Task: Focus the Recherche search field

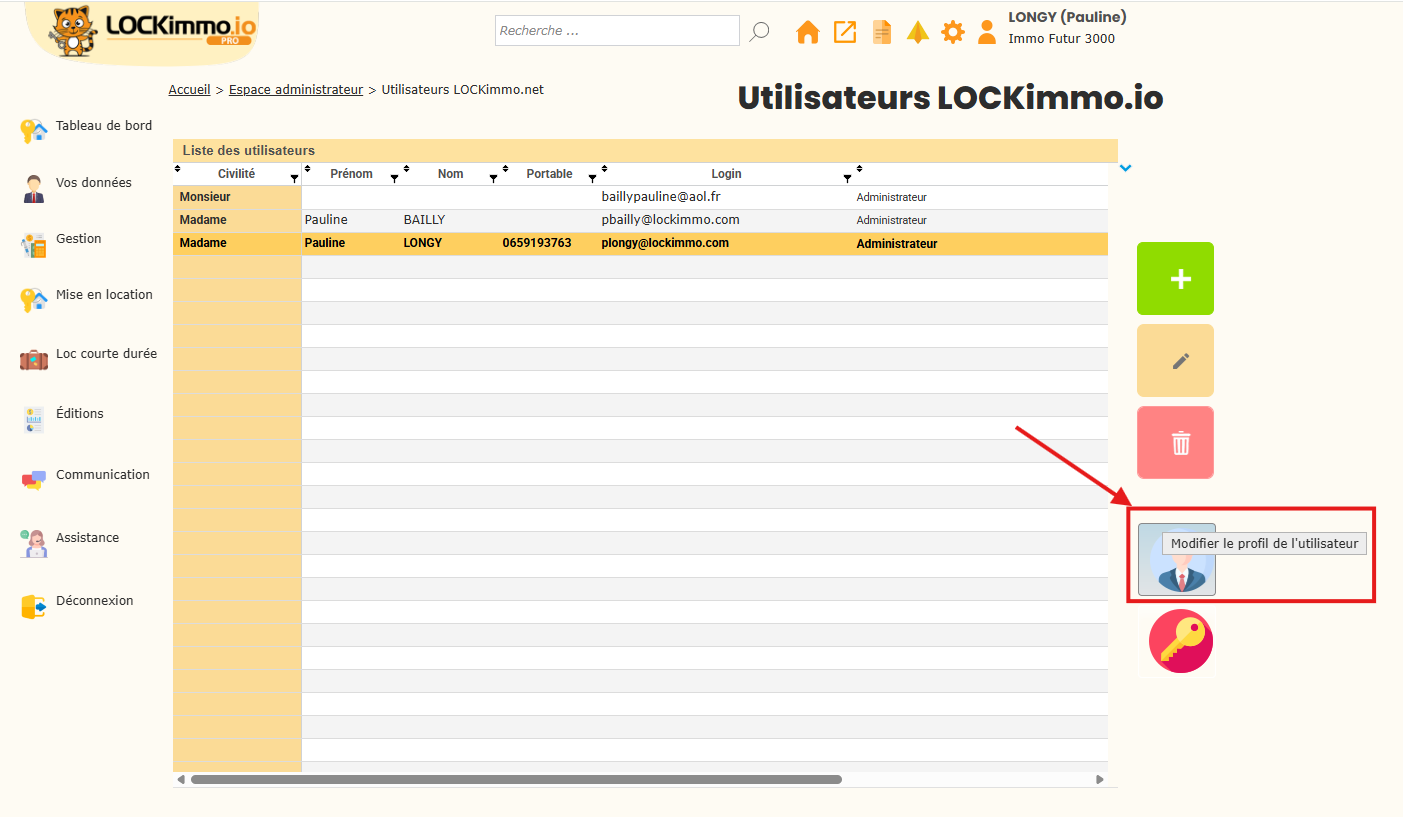Action: 617,31
